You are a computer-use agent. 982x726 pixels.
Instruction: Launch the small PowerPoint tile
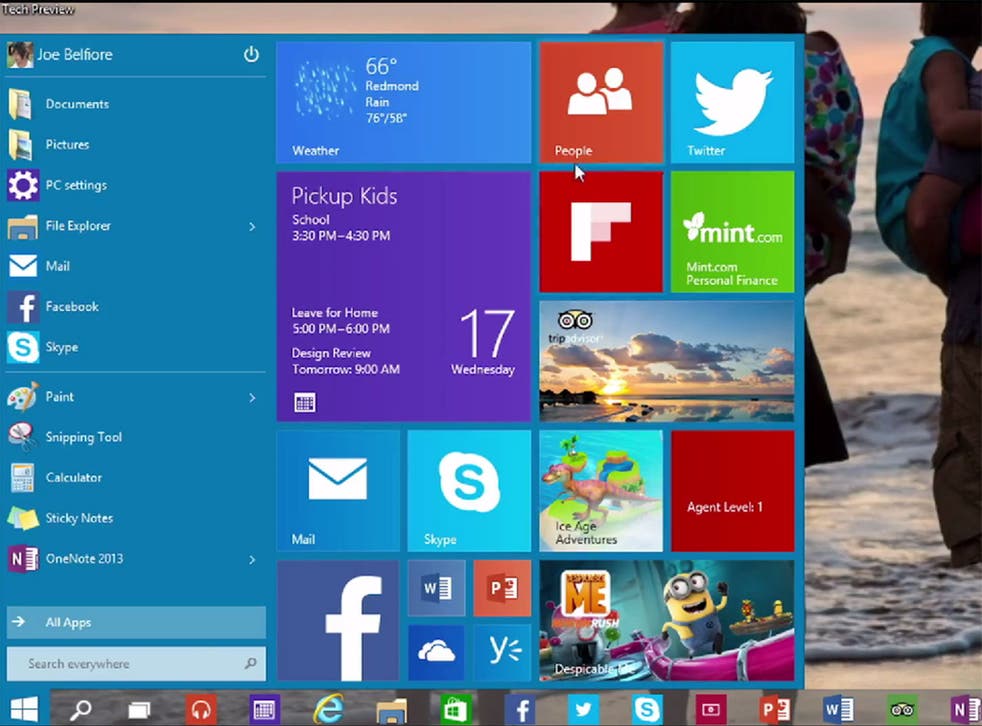click(502, 588)
